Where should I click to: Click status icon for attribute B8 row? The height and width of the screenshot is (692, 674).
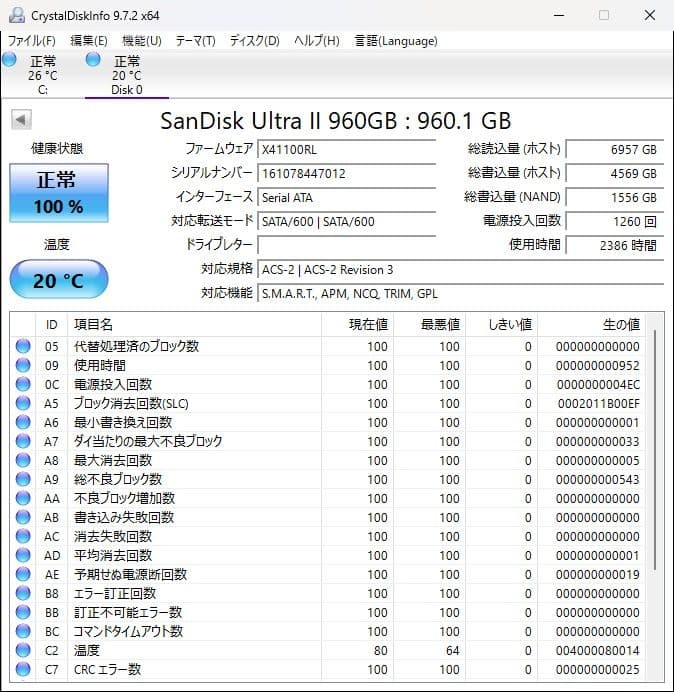click(23, 593)
